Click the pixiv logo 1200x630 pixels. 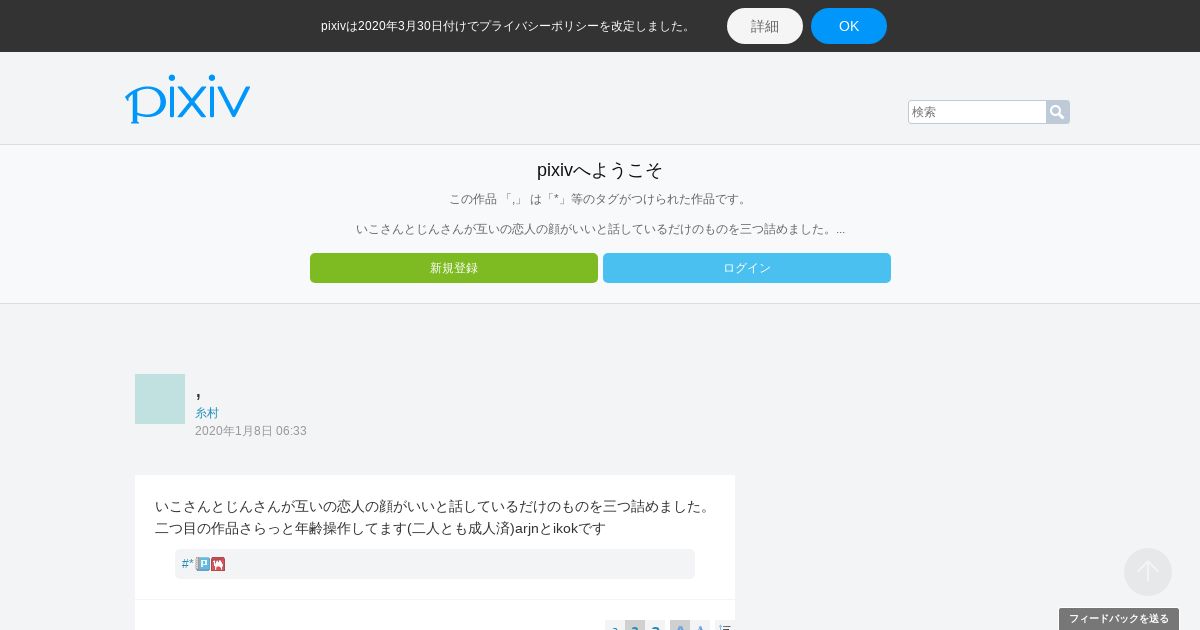pyautogui.click(x=187, y=99)
